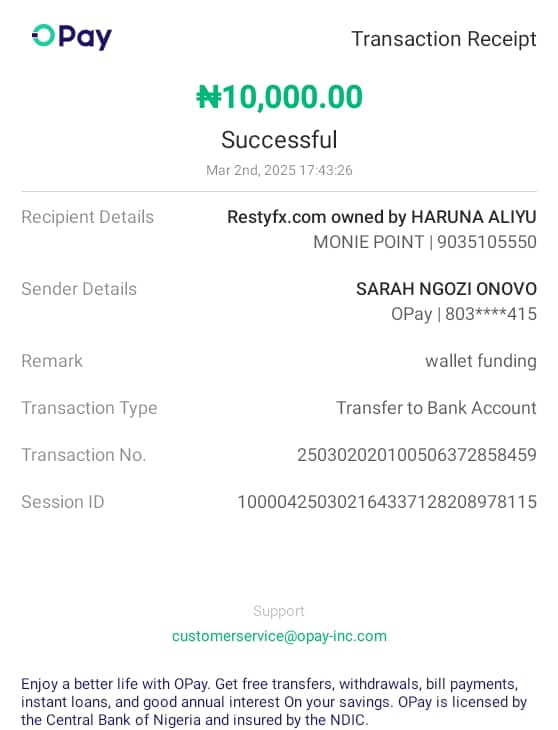Click the OPay footer disclaimer paragraph
This screenshot has width=558, height=730.
(x=274, y=702)
